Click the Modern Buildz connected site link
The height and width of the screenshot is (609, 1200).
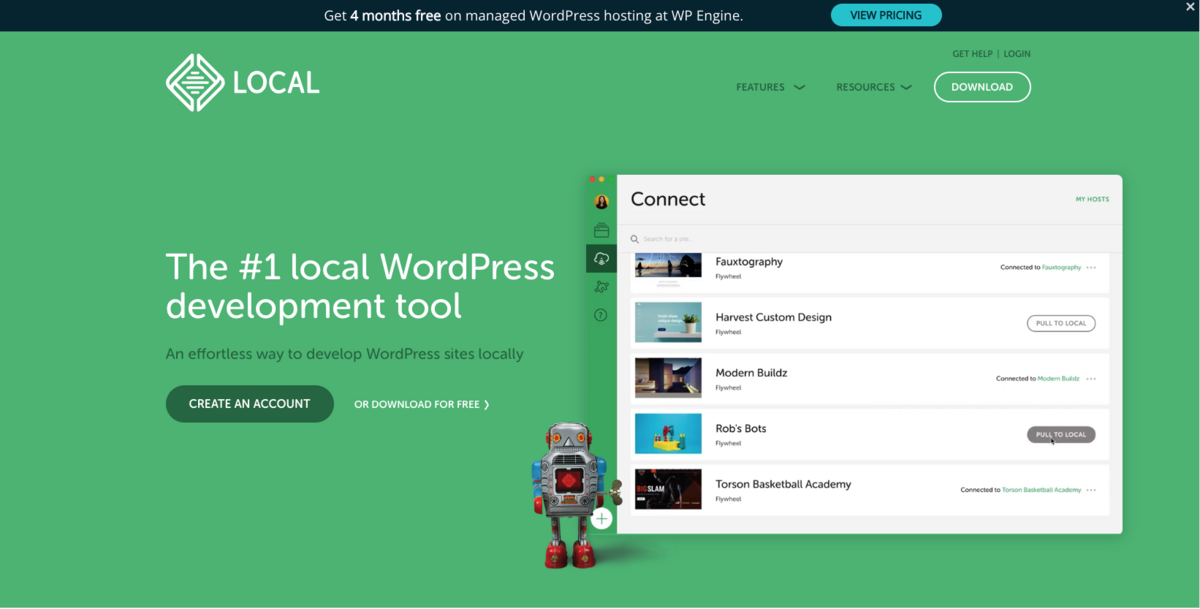(x=1058, y=379)
